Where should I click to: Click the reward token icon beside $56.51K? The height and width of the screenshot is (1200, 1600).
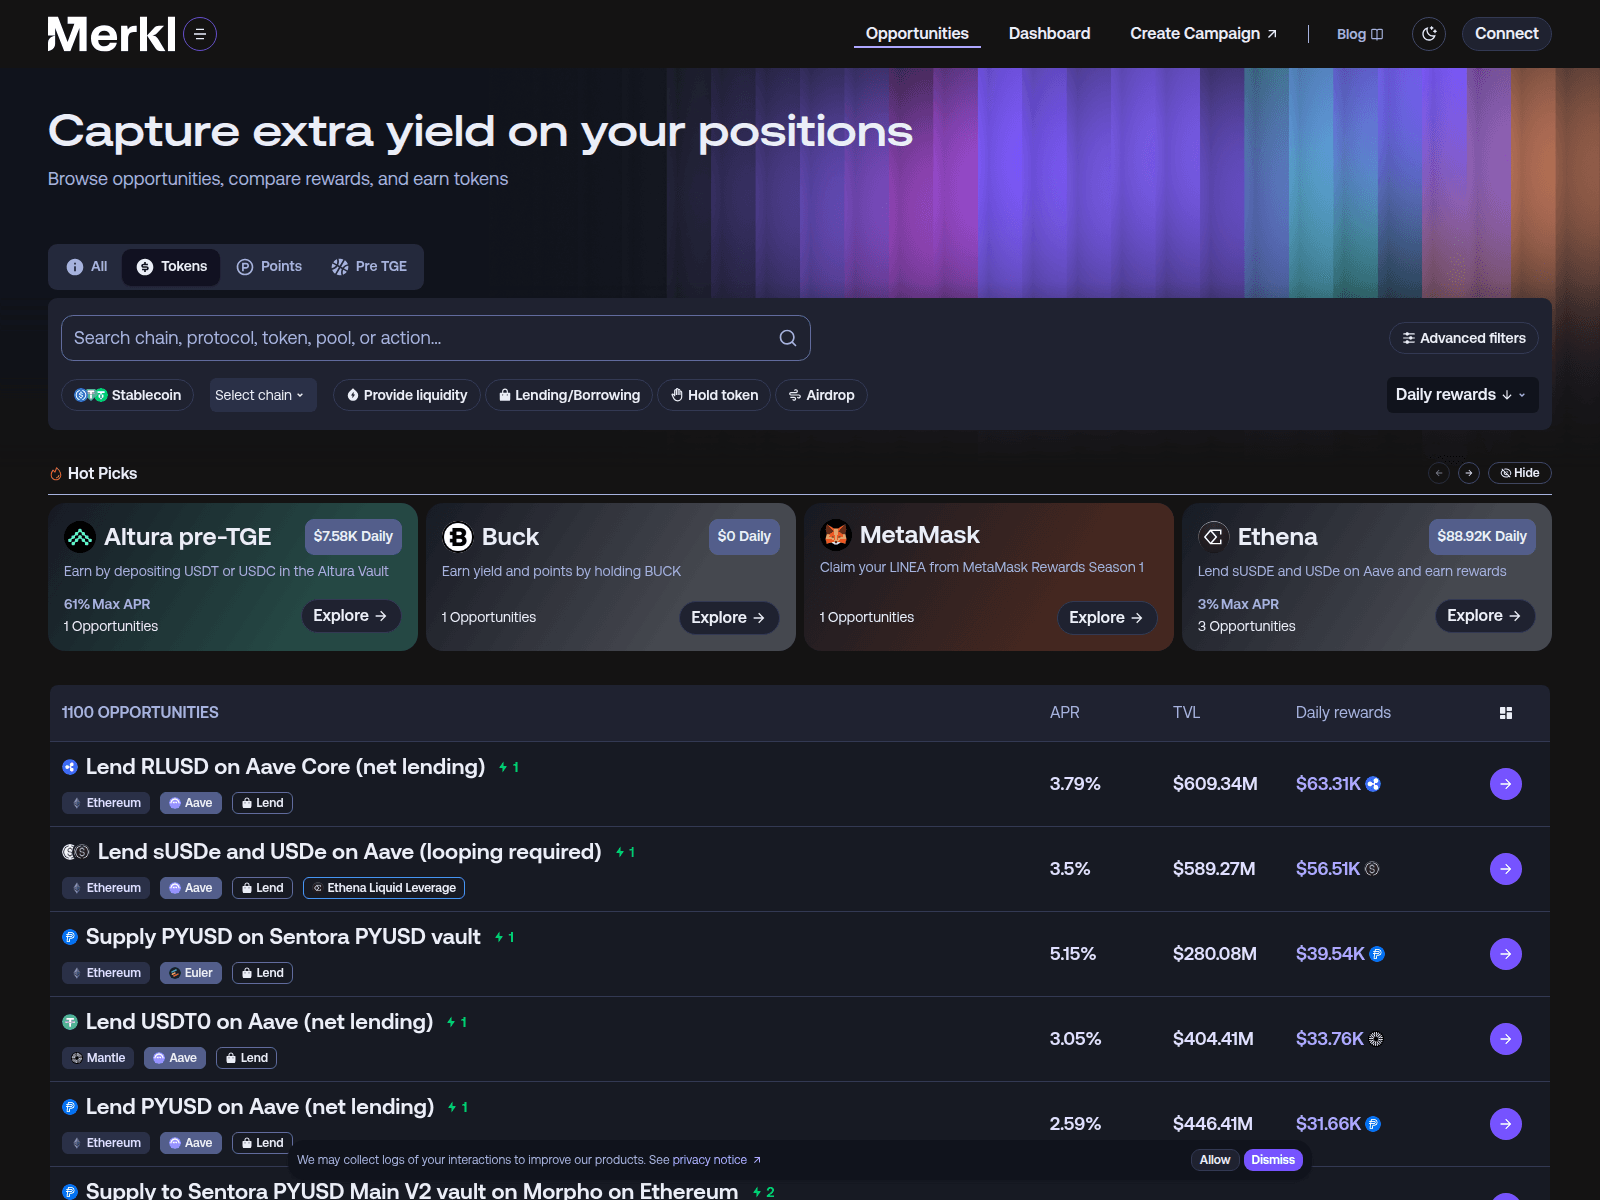tap(1372, 869)
